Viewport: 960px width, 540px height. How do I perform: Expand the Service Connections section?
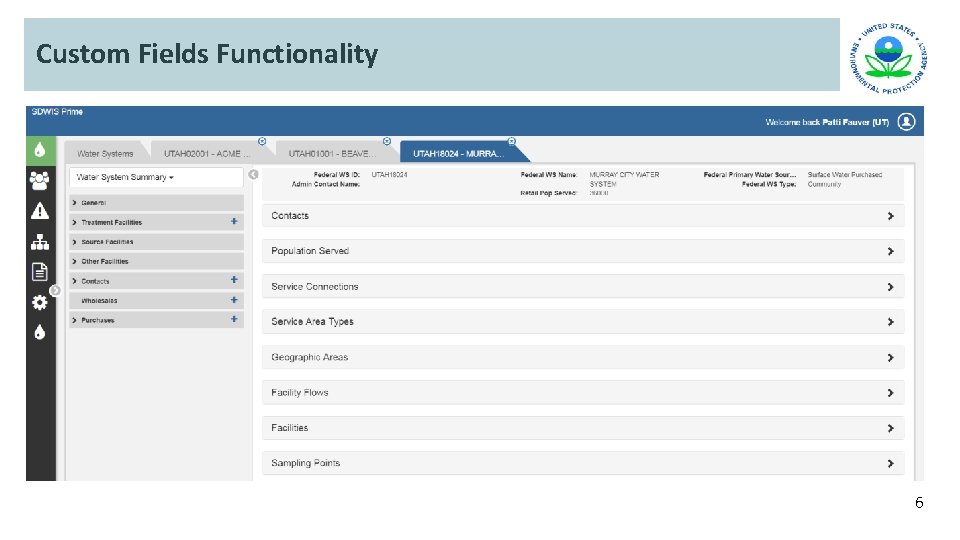tap(583, 287)
